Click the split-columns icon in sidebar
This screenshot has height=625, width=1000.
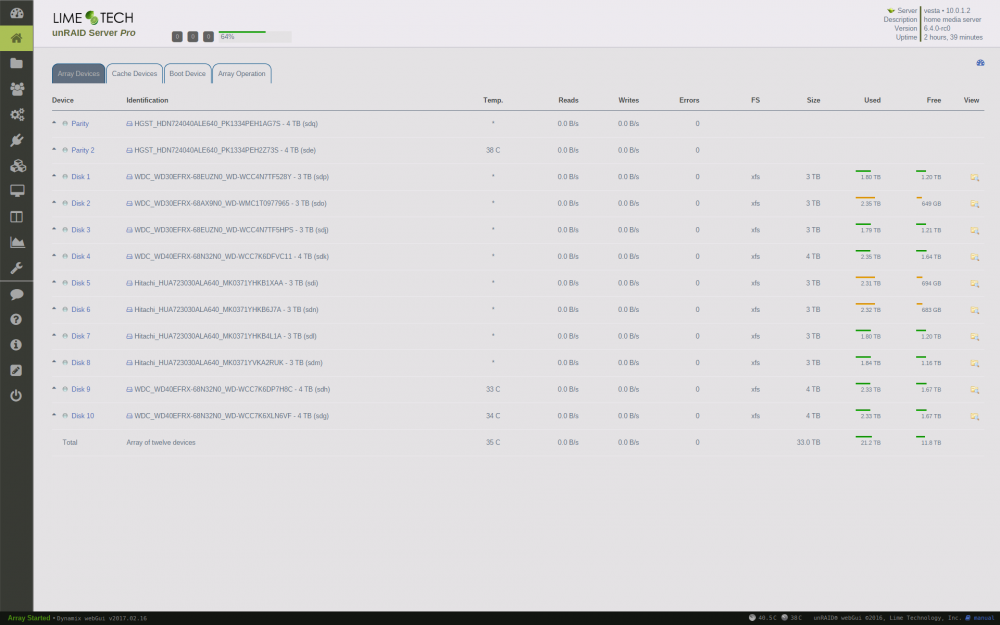(17, 217)
